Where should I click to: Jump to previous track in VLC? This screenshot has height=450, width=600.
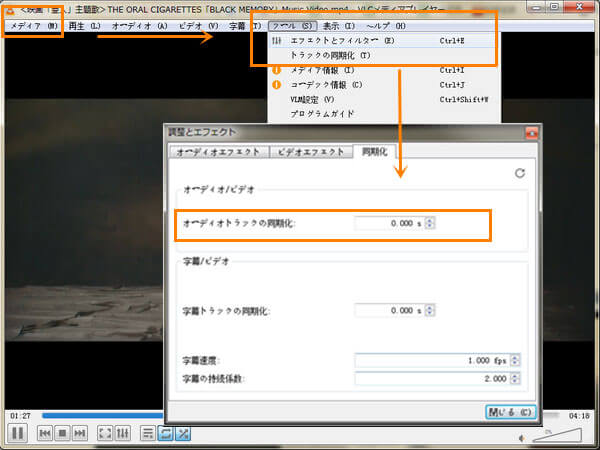pyautogui.click(x=45, y=433)
